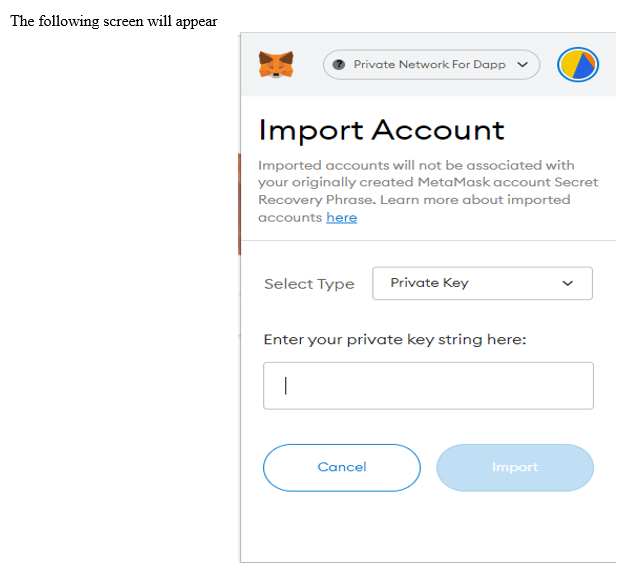Open the Select Type Private Key dropdown
This screenshot has height=566, width=633.
tap(482, 283)
